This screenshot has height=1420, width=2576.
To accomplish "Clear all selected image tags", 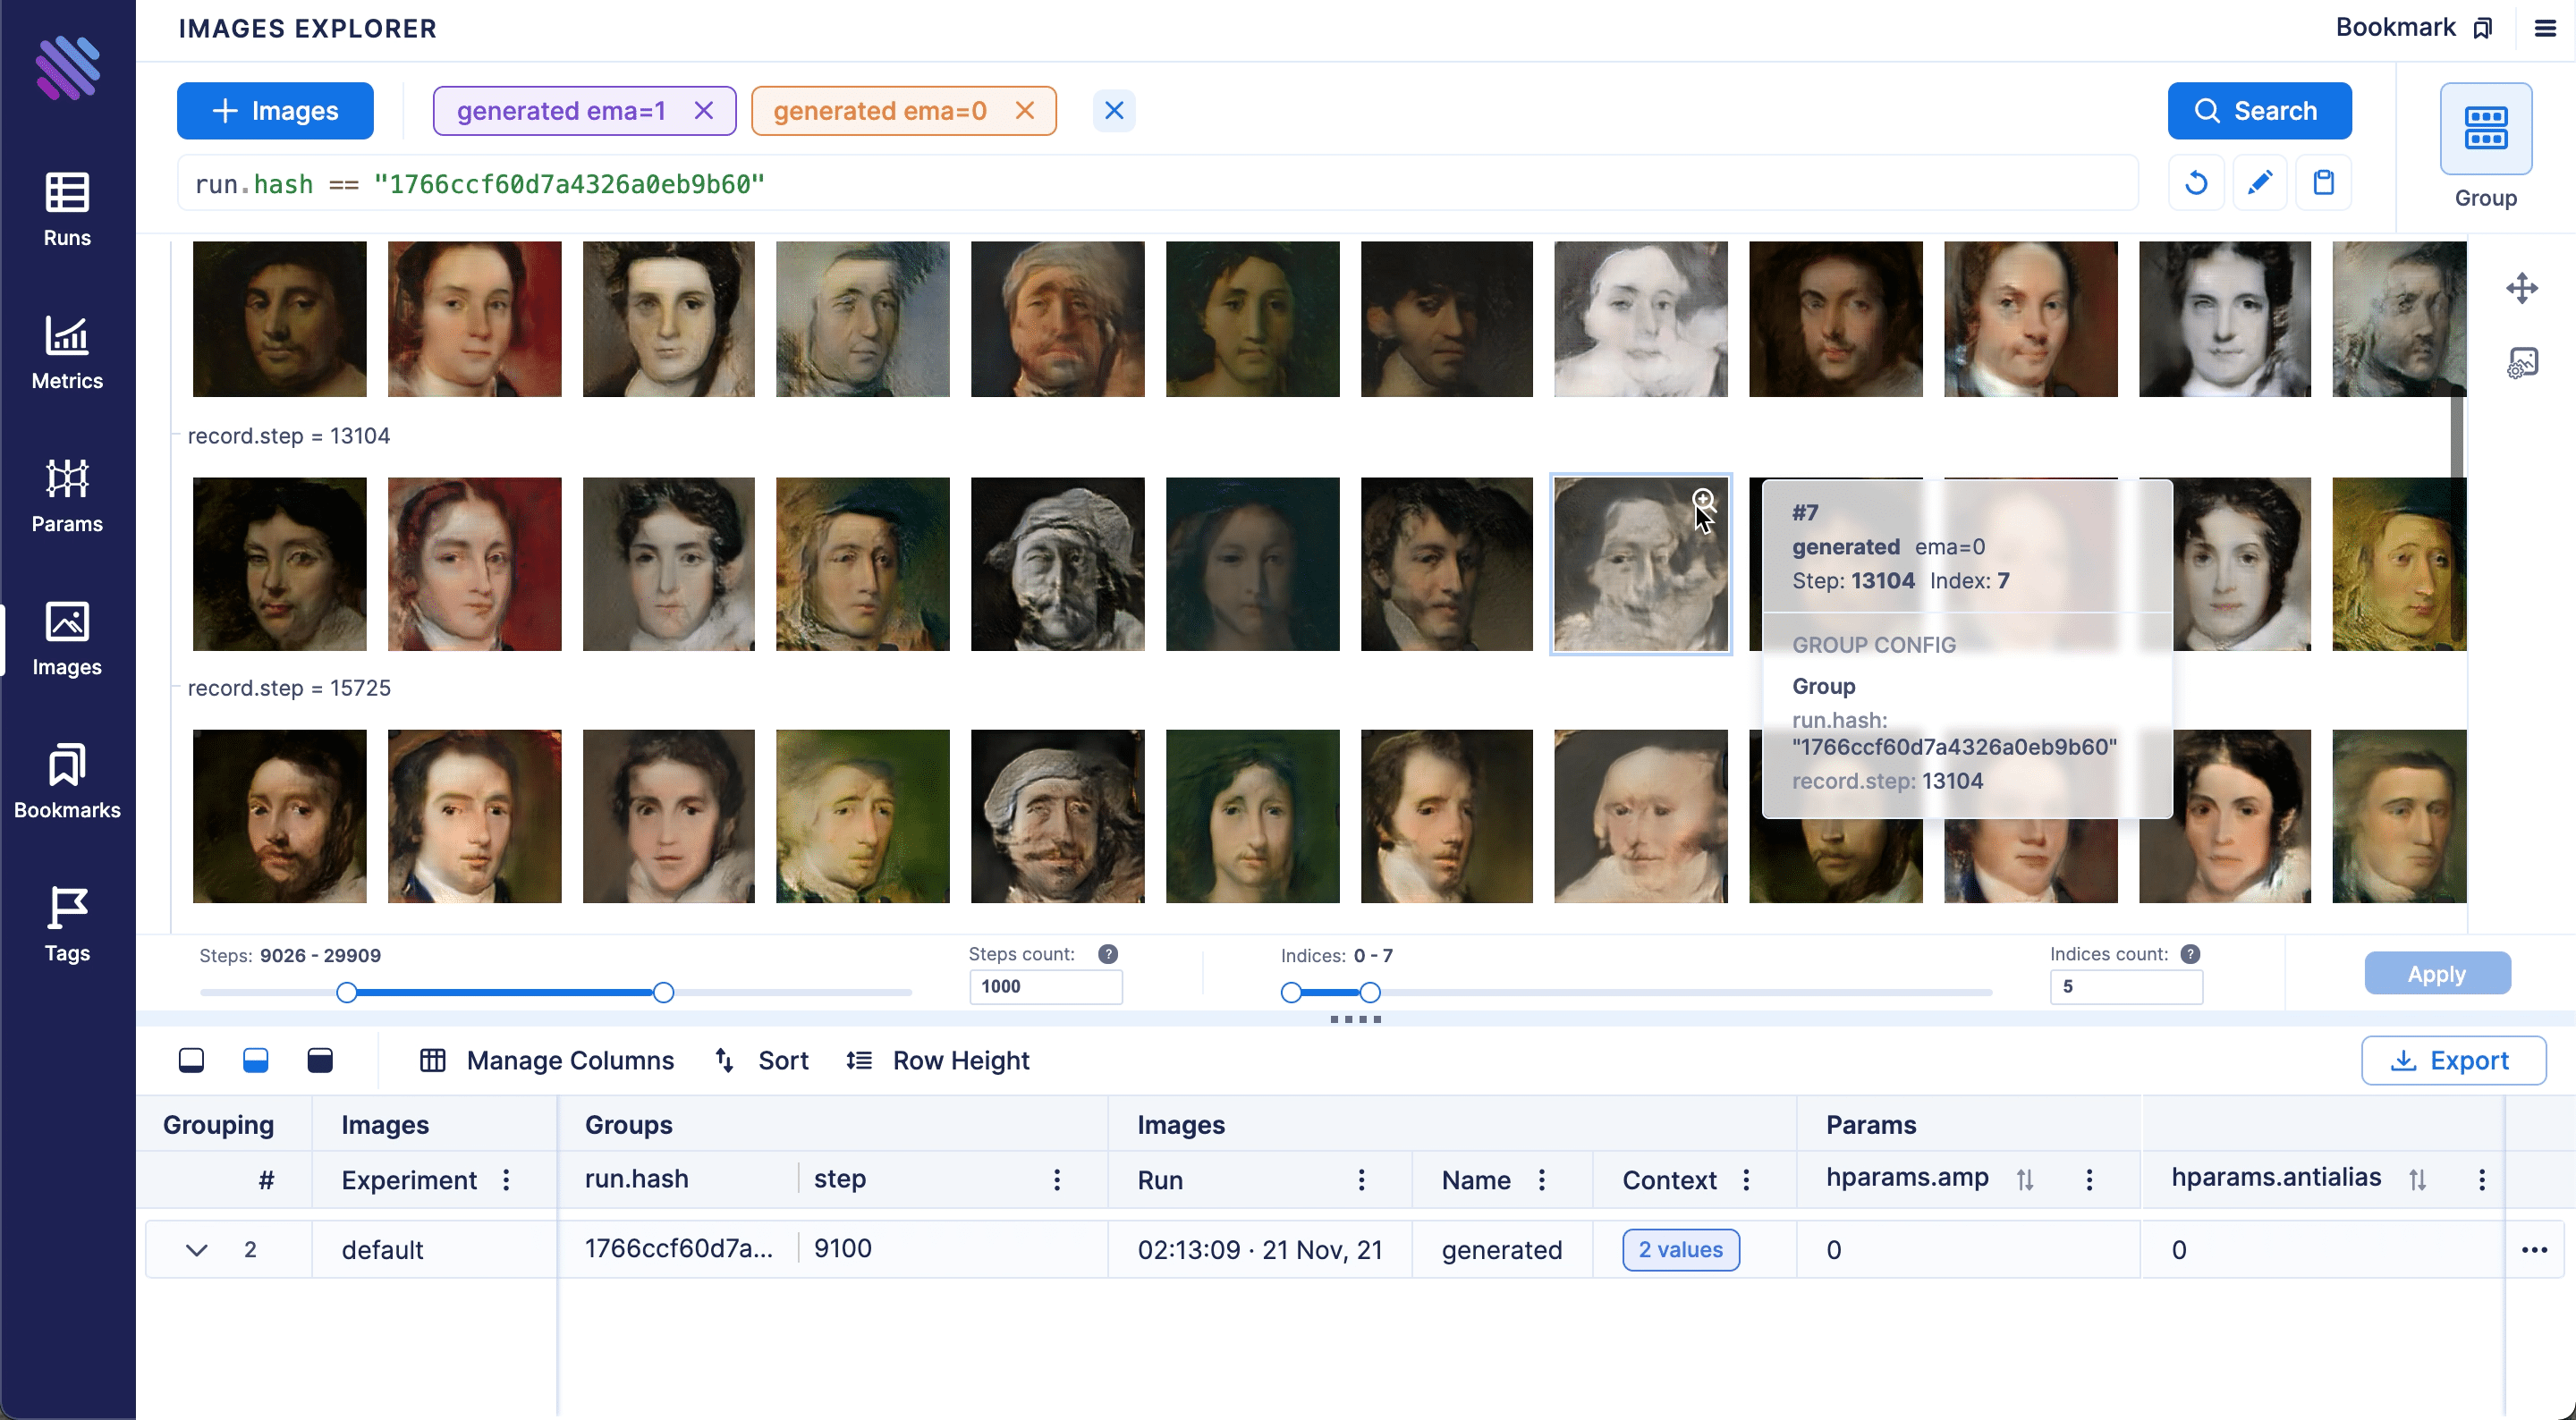I will tap(1114, 110).
